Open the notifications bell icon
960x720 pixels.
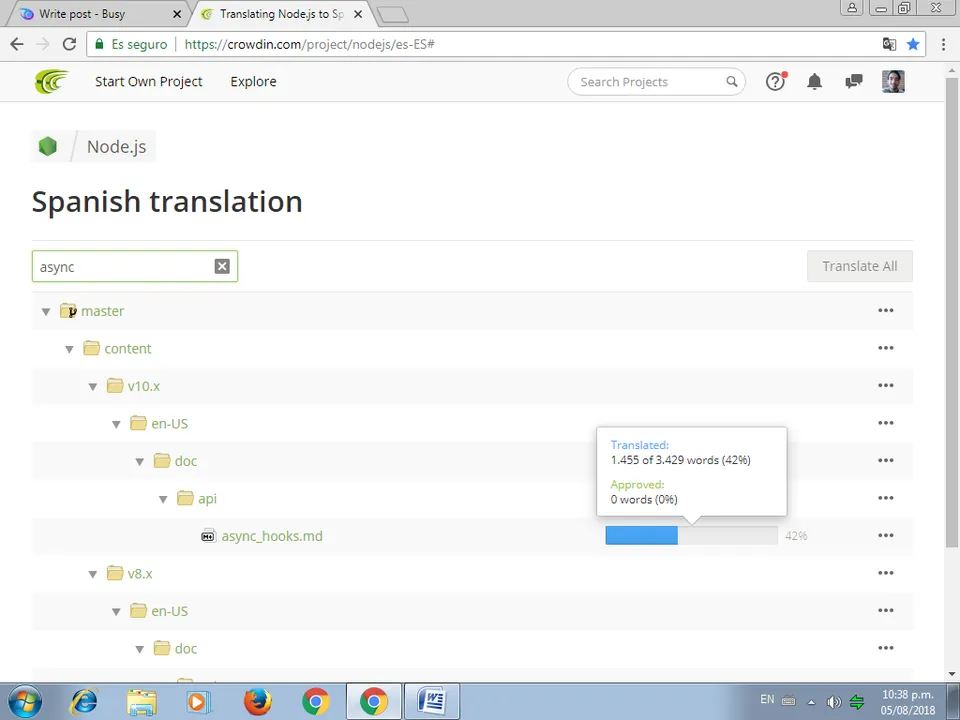tap(814, 81)
